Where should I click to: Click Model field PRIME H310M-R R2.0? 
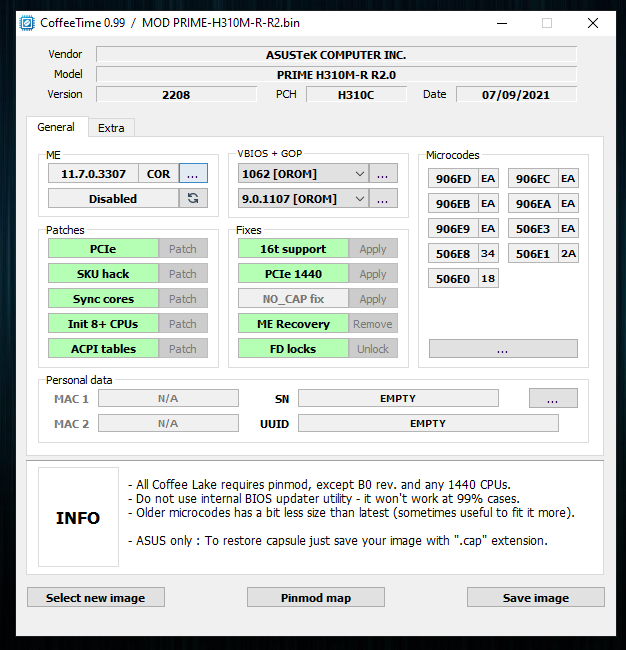pyautogui.click(x=336, y=75)
